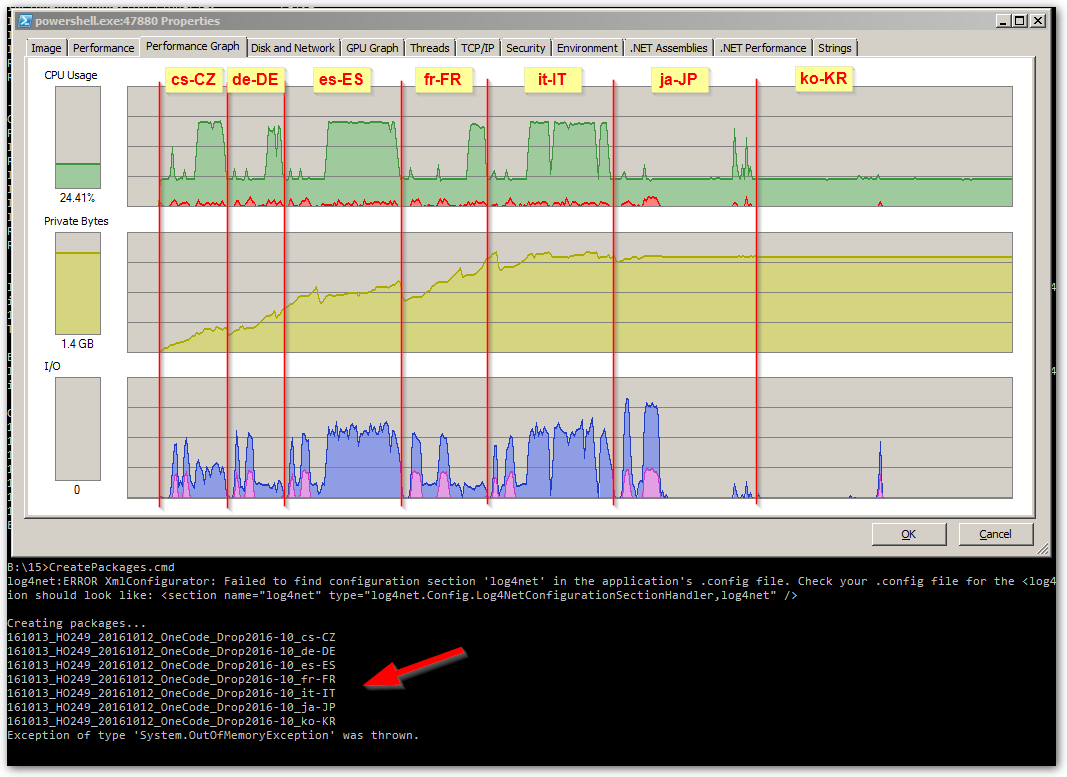Viewport: 1067px width, 777px height.
Task: Open the Performance tab
Action: (103, 48)
